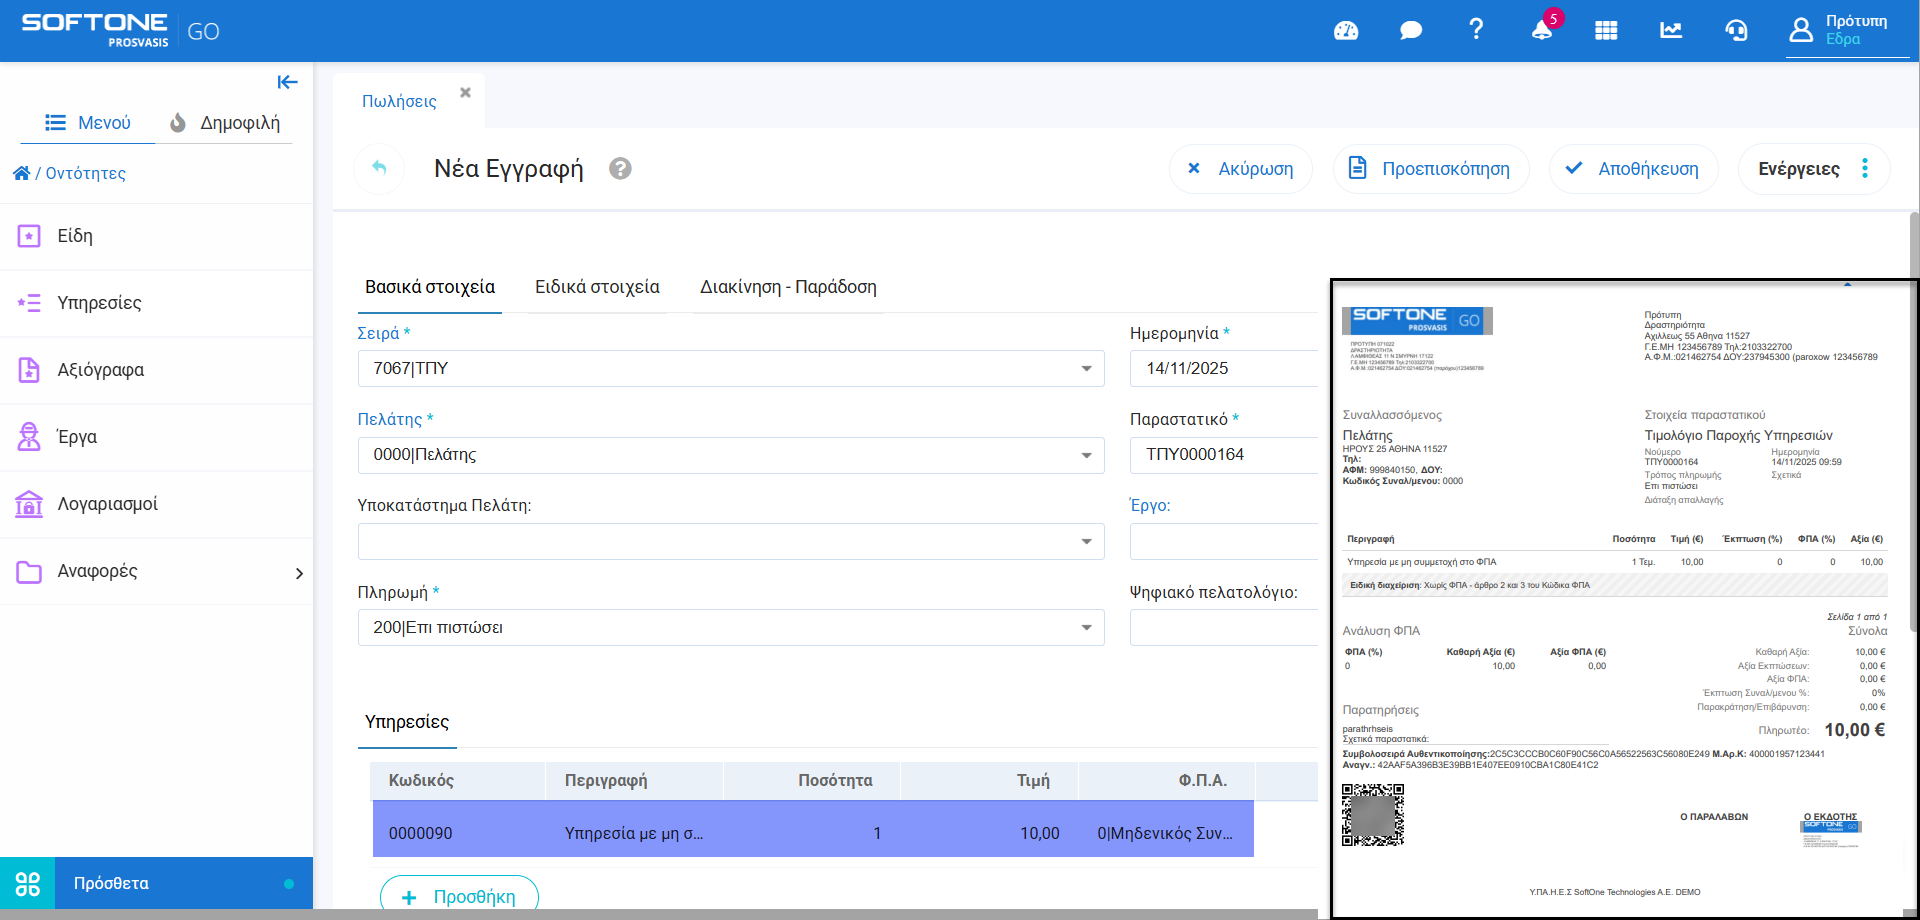Open the chat messages icon
This screenshot has width=1920, height=920.
tap(1411, 31)
